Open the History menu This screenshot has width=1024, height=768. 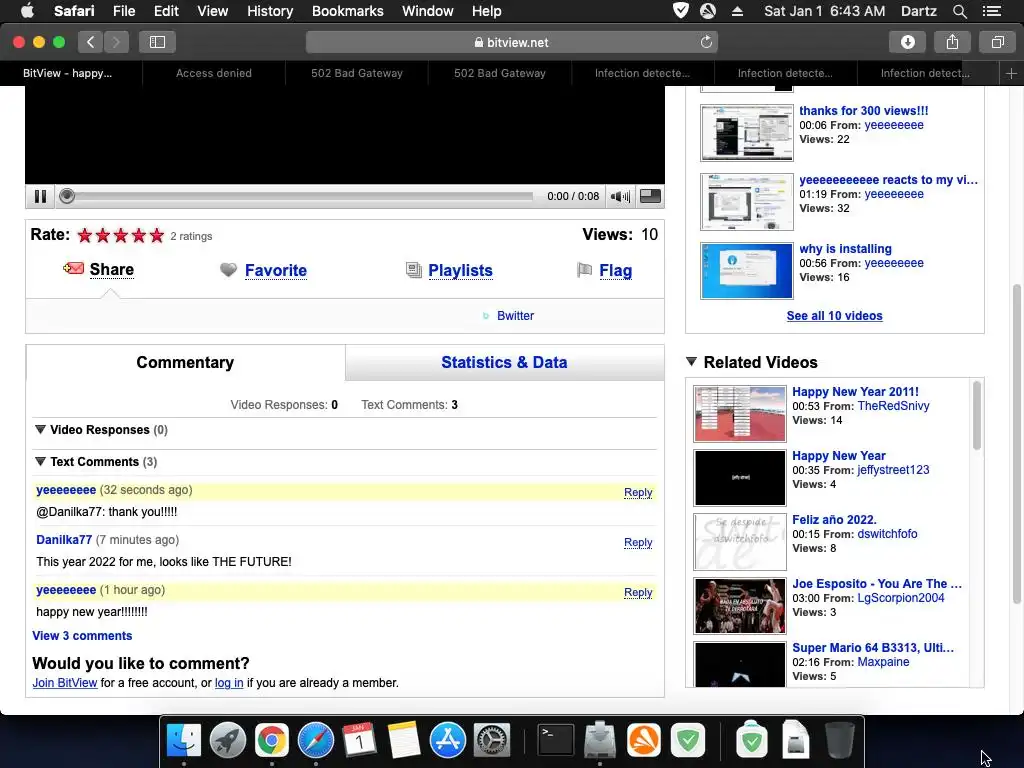click(270, 11)
